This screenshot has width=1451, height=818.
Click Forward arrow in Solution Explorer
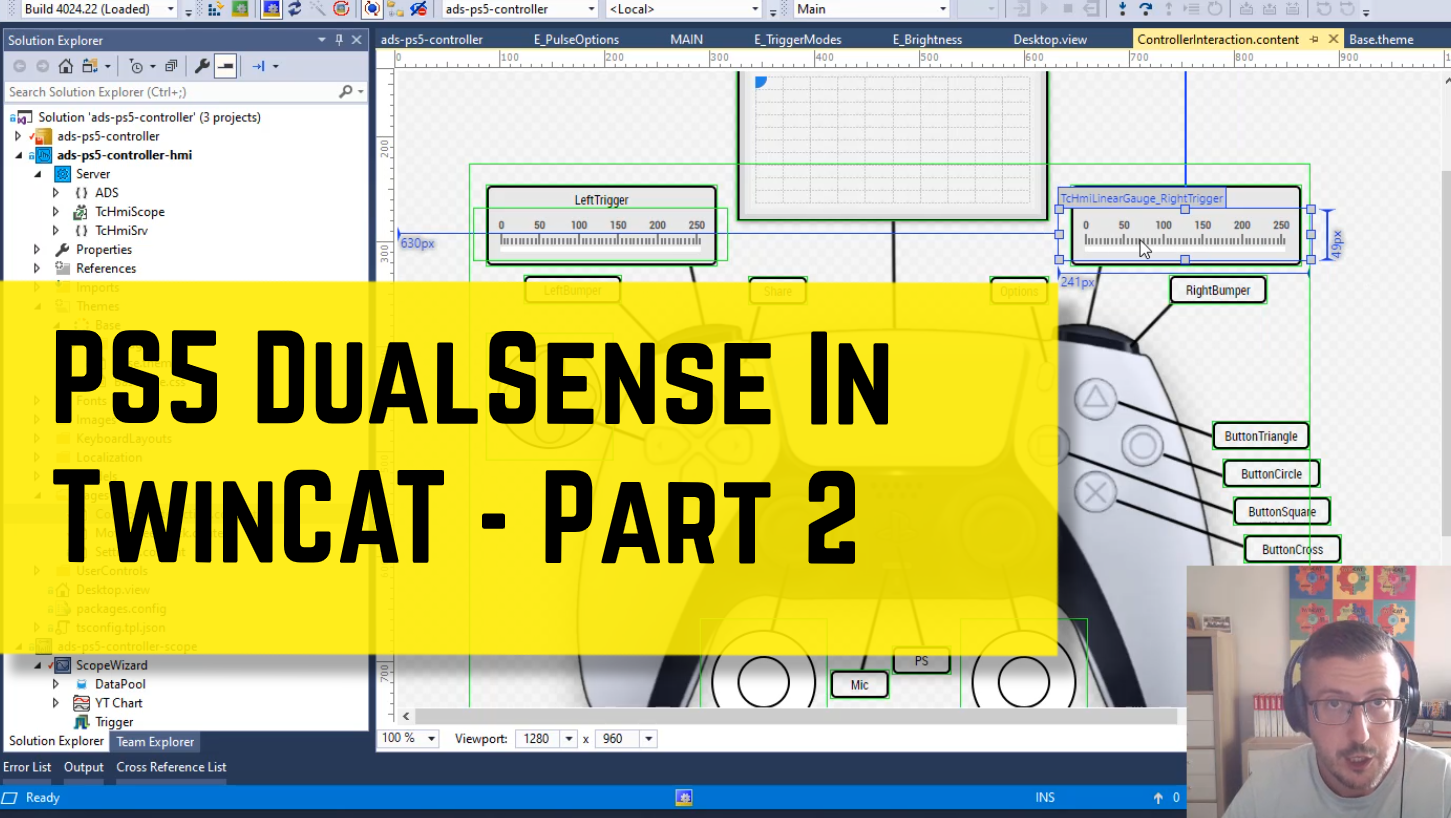point(42,66)
